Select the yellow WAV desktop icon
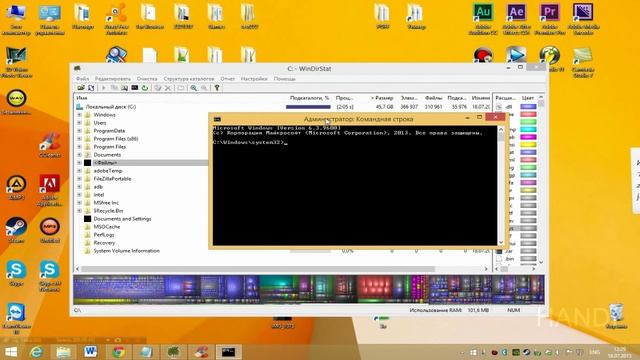This screenshot has height=360, width=640. [x=16, y=102]
